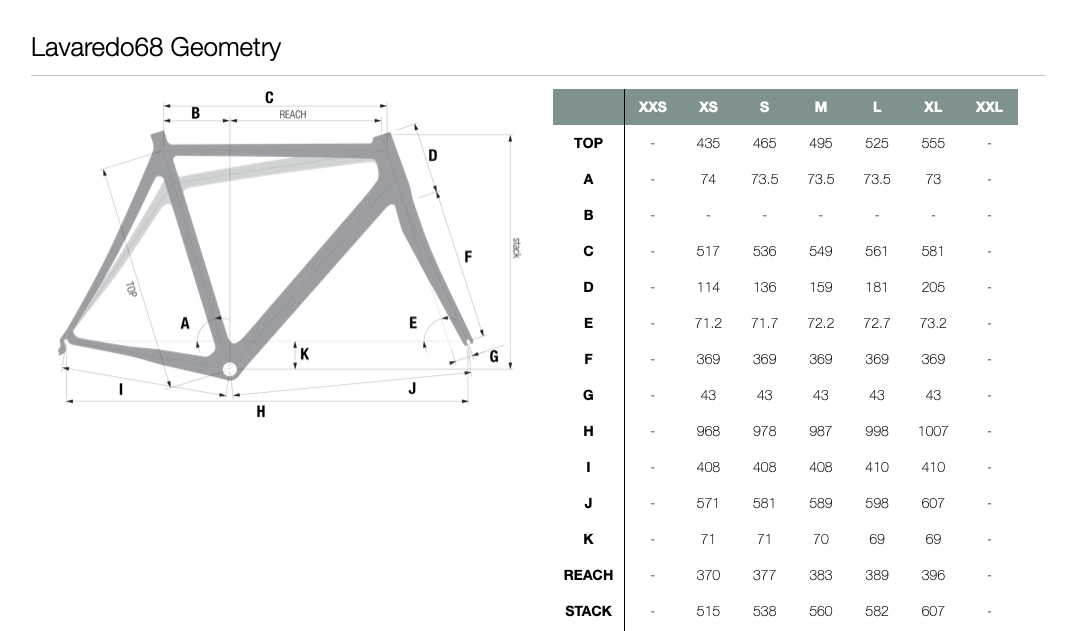Viewport: 1075px width, 631px height.
Task: Click the K label near bottom bracket drop
Action: [304, 354]
